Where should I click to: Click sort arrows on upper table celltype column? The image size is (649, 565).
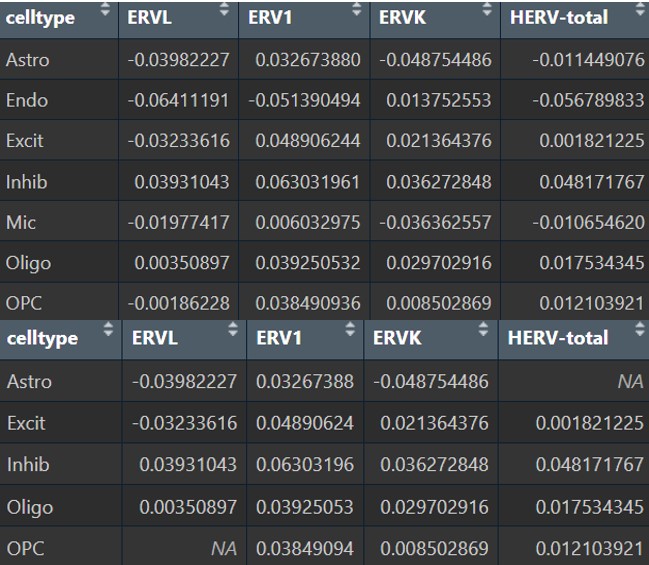pyautogui.click(x=105, y=13)
